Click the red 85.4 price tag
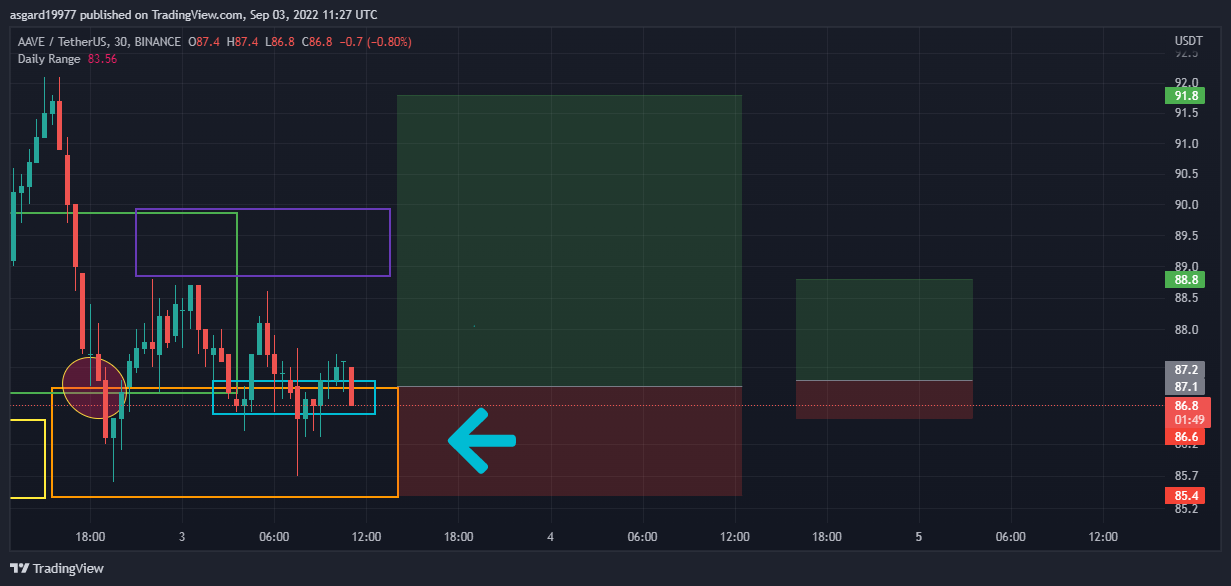Image resolution: width=1231 pixels, height=586 pixels. point(1186,495)
